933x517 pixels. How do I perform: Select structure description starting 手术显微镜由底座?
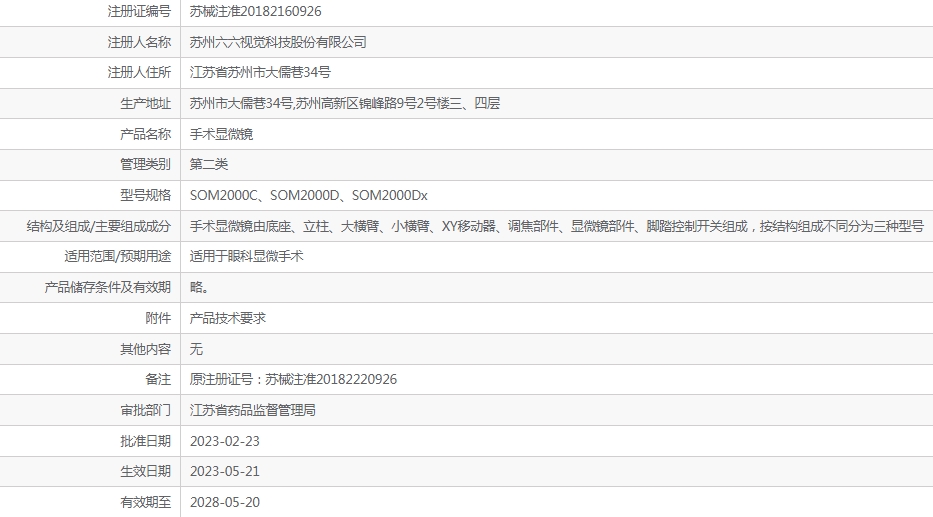tap(556, 226)
